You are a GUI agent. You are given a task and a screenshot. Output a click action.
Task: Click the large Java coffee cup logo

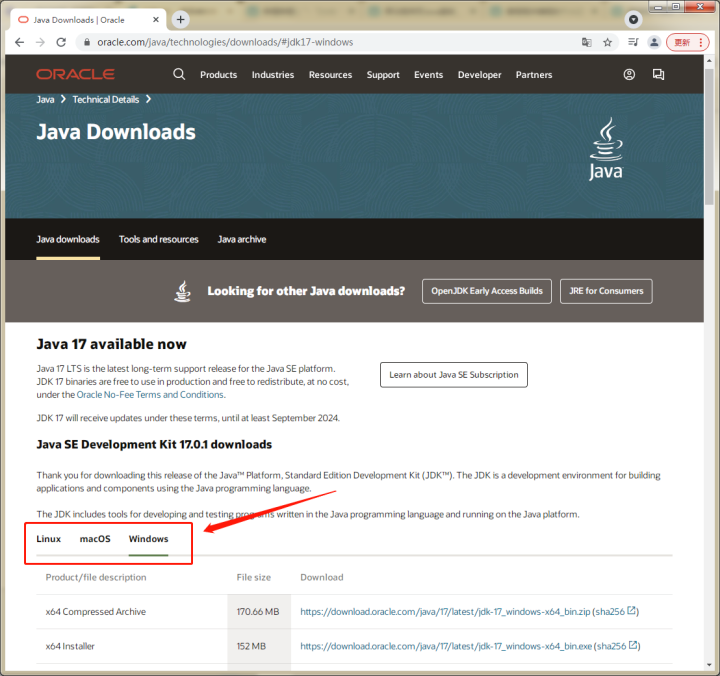coord(606,149)
